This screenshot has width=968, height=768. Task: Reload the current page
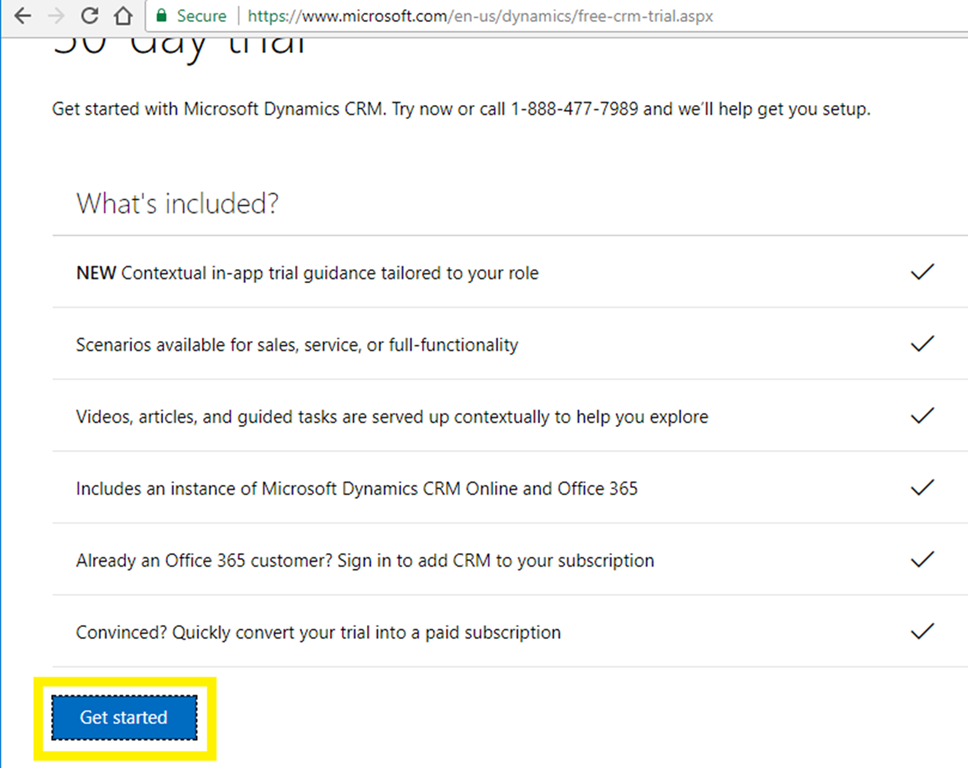click(x=90, y=16)
